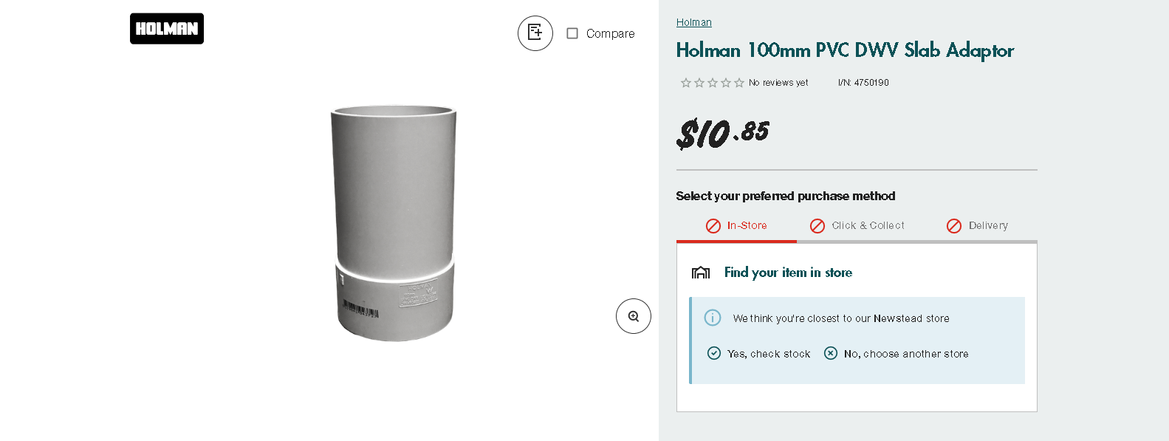The height and width of the screenshot is (441, 1169).
Task: Click the X icon beside No
Action: click(831, 353)
